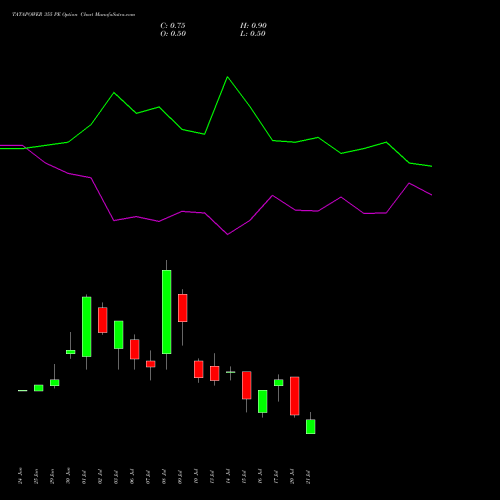Select the small green candle above 30 Jun
The width and height of the screenshot is (500, 500).
click(71, 352)
